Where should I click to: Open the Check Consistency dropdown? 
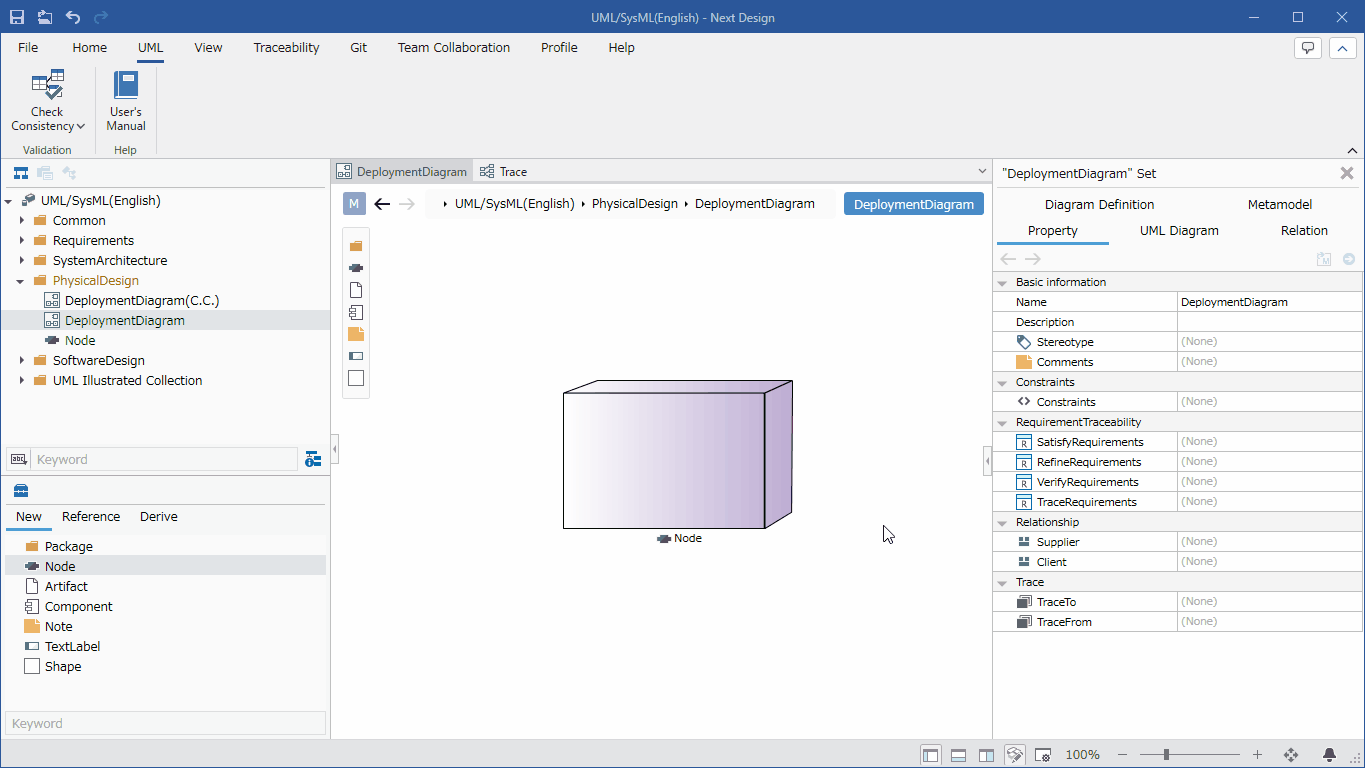pos(47,102)
